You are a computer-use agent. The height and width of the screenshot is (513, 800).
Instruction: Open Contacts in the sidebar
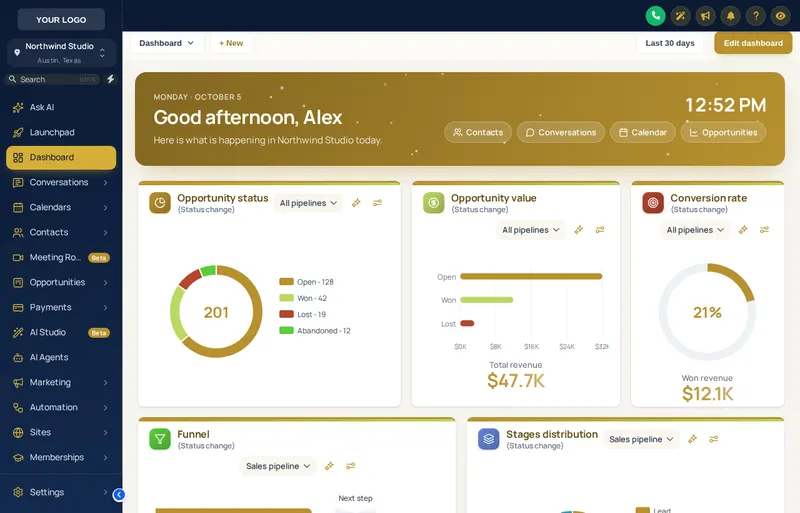click(61, 232)
